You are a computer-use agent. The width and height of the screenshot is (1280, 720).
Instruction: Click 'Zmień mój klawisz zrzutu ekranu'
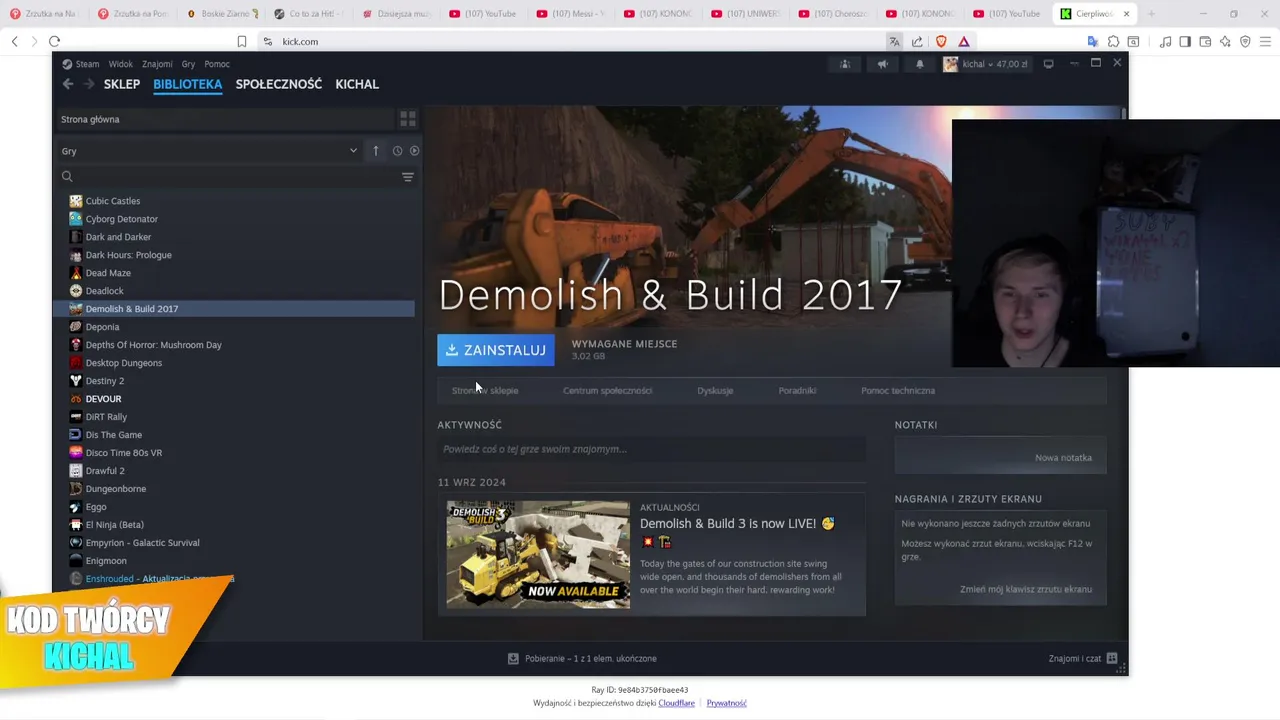pos(1026,589)
